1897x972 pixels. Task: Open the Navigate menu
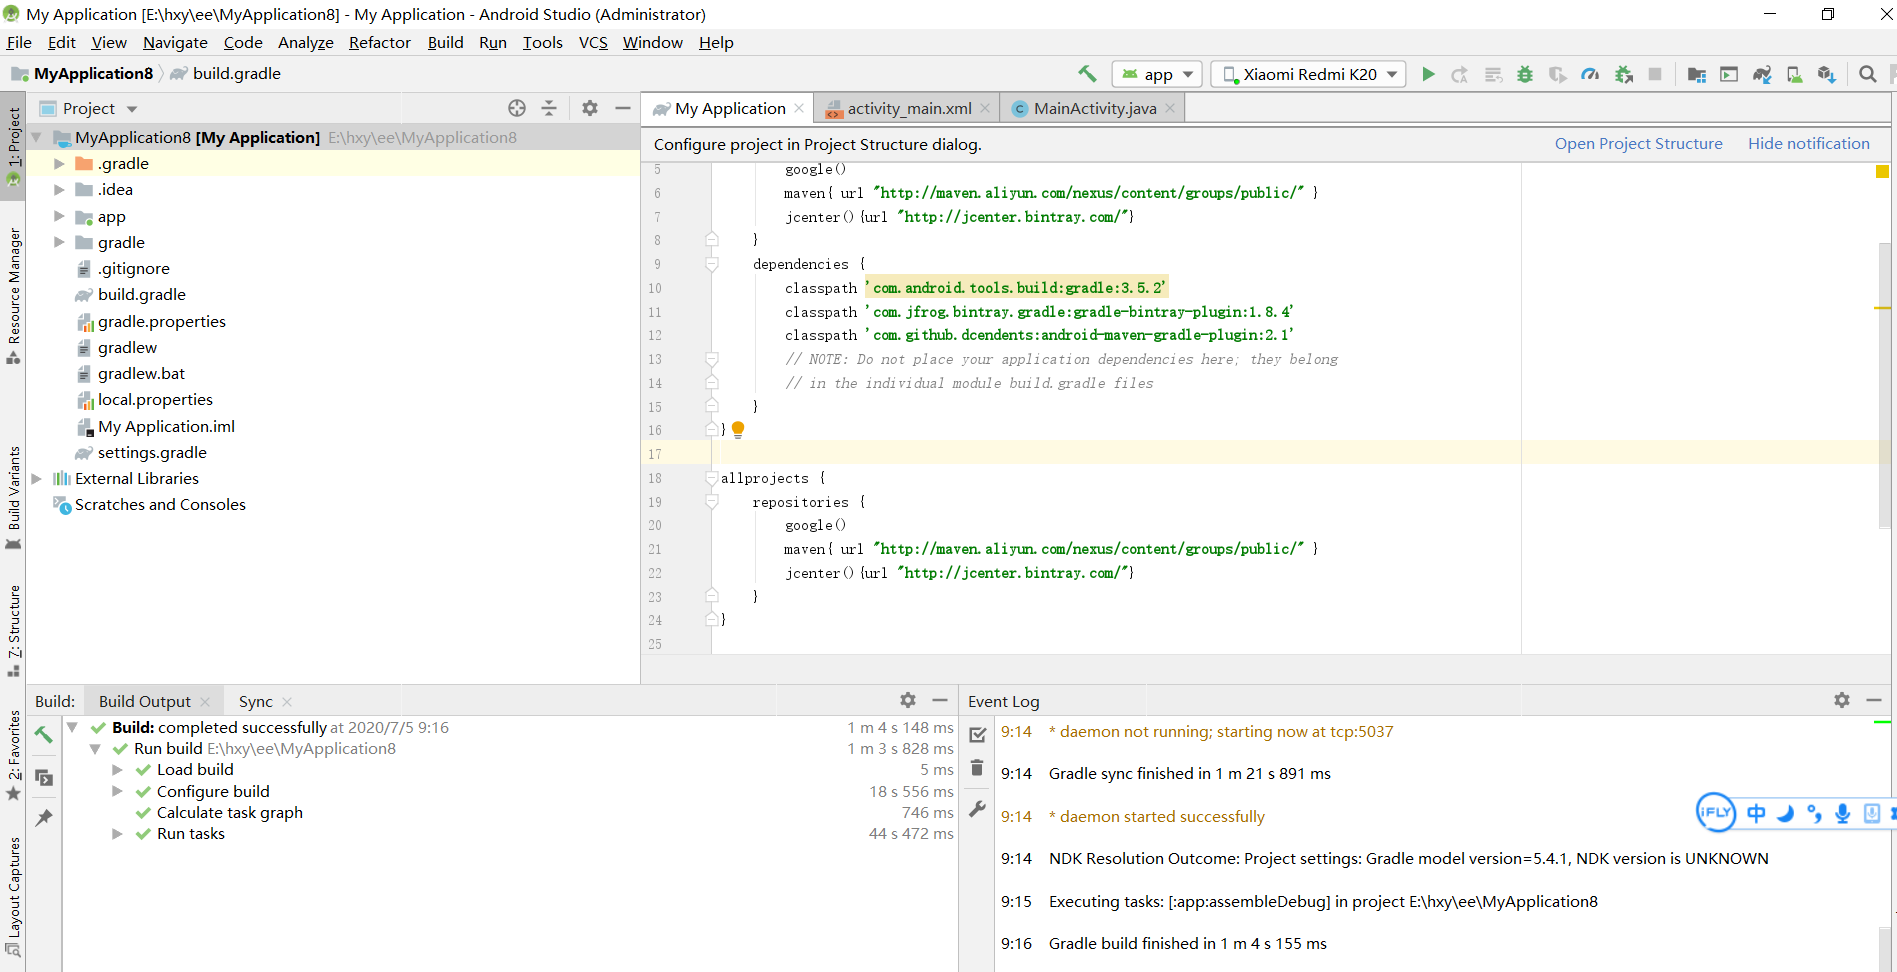click(175, 42)
